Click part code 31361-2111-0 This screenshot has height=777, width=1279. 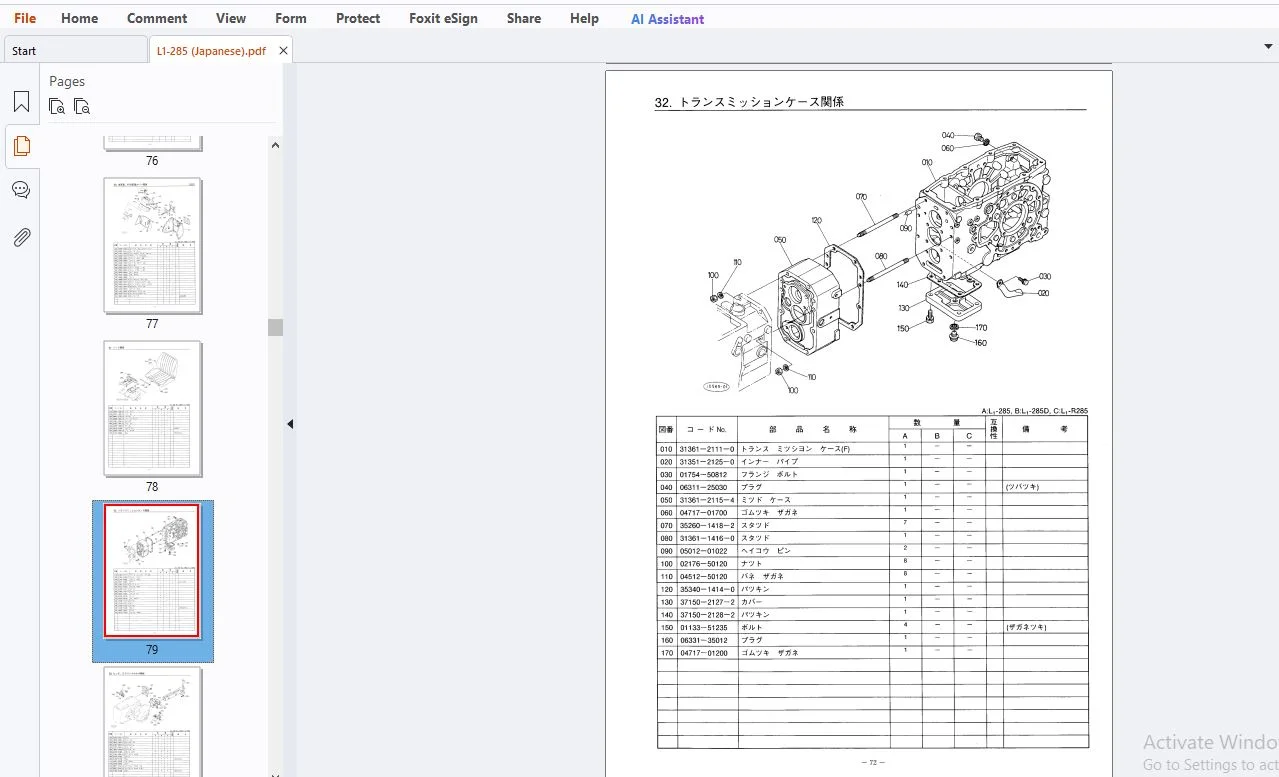pyautogui.click(x=707, y=449)
